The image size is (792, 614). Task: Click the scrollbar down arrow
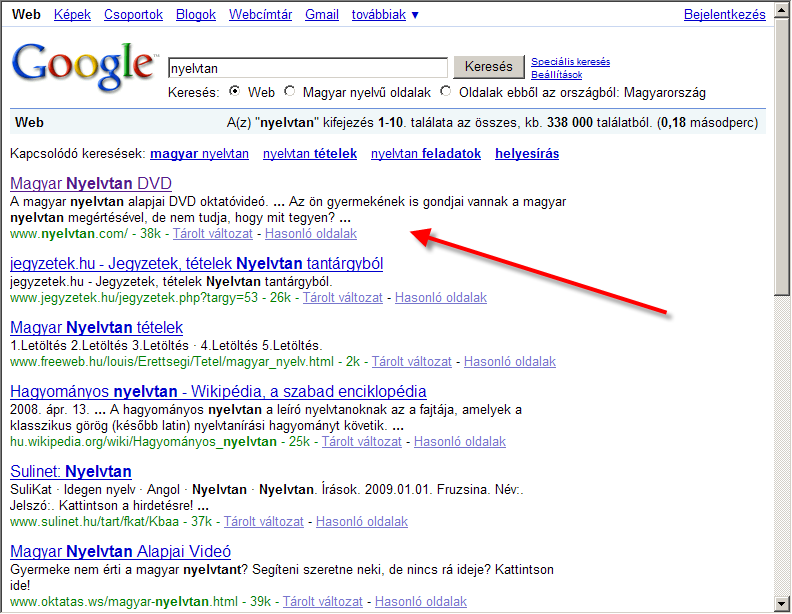tap(782, 603)
